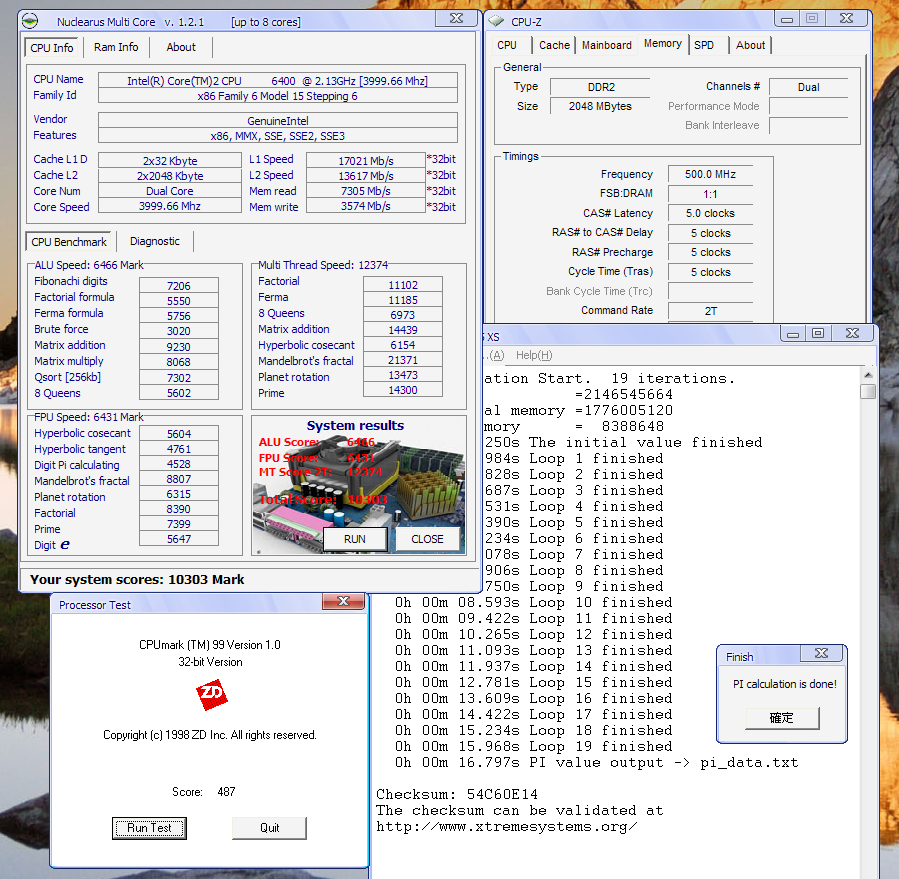Click the Your system scores status text

coord(137,580)
